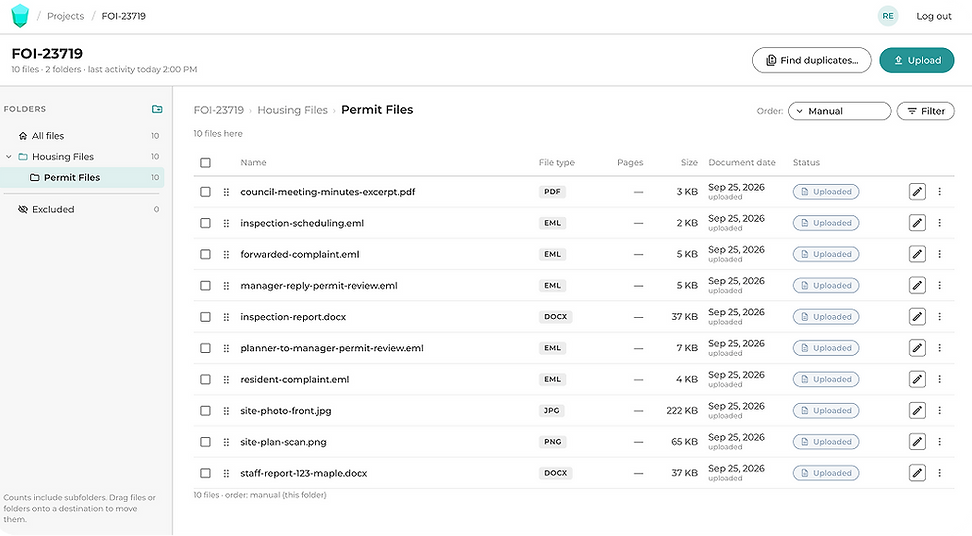Open three-dot menu for staff-report-123-maple.docx
Viewport: 972px width, 536px height.
coord(940,473)
